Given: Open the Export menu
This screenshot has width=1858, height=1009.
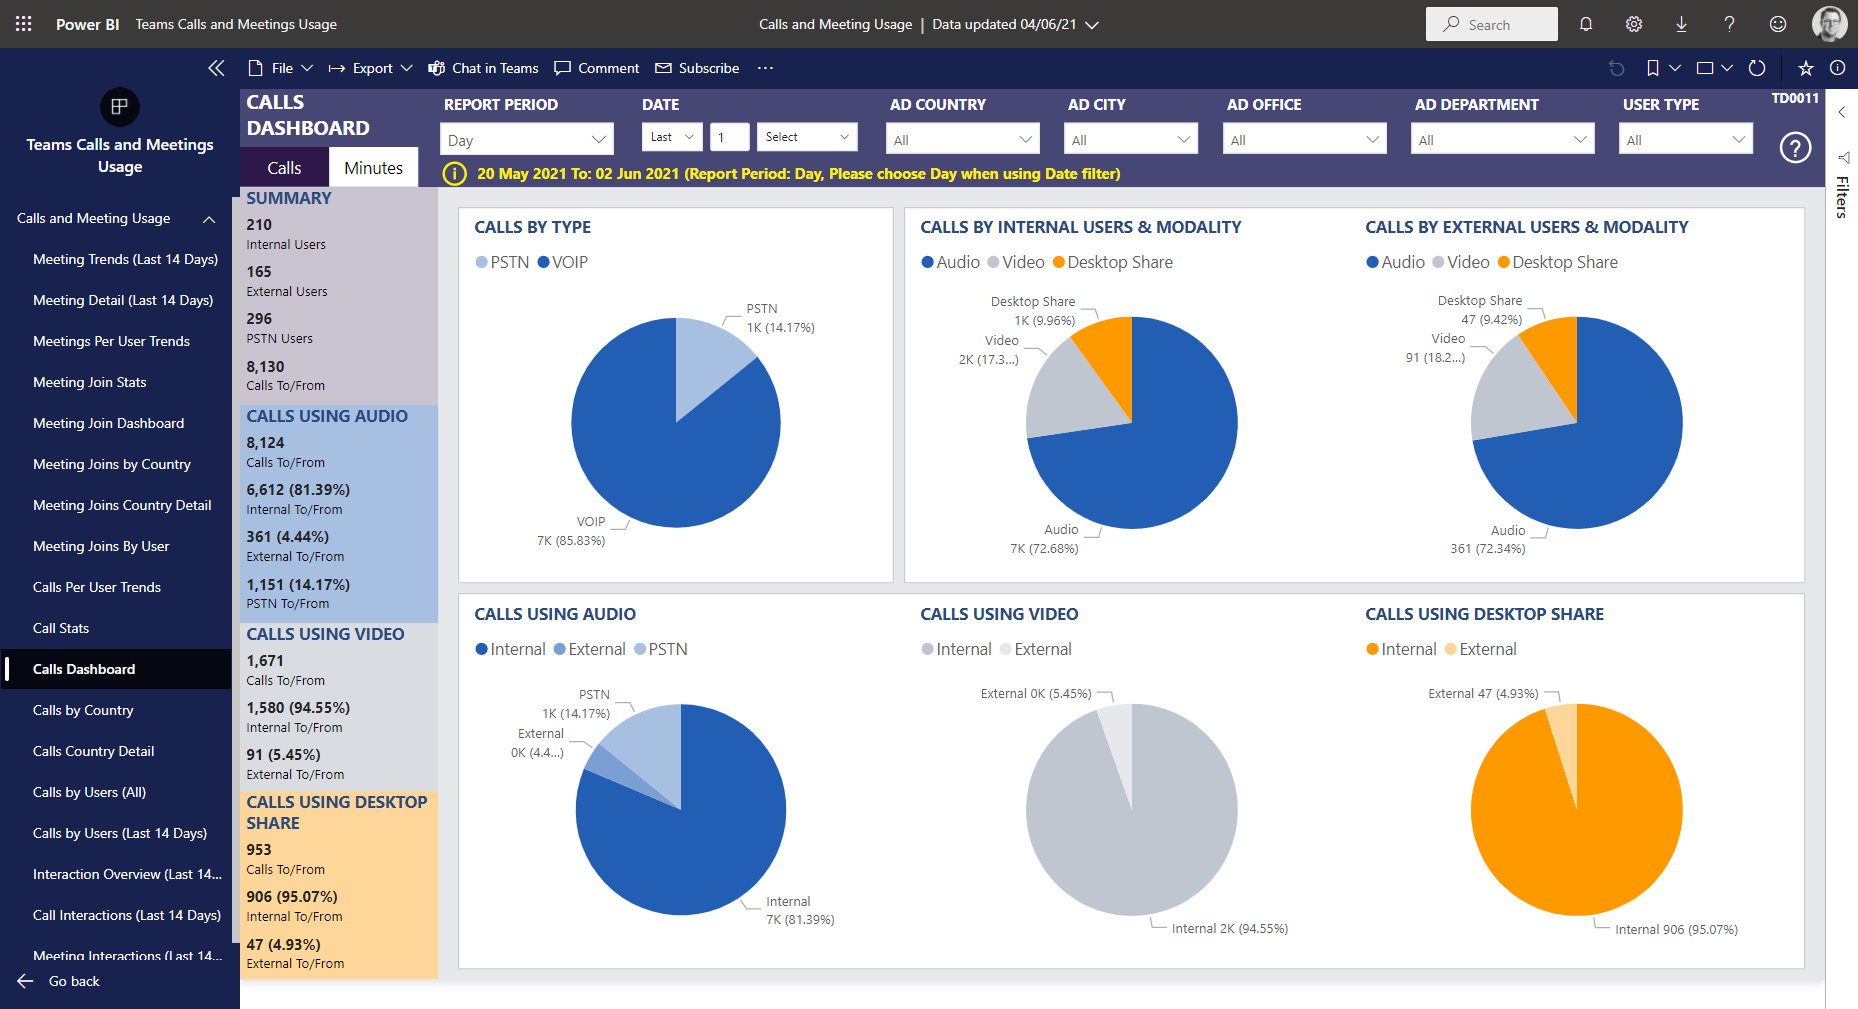Looking at the screenshot, I should 371,68.
